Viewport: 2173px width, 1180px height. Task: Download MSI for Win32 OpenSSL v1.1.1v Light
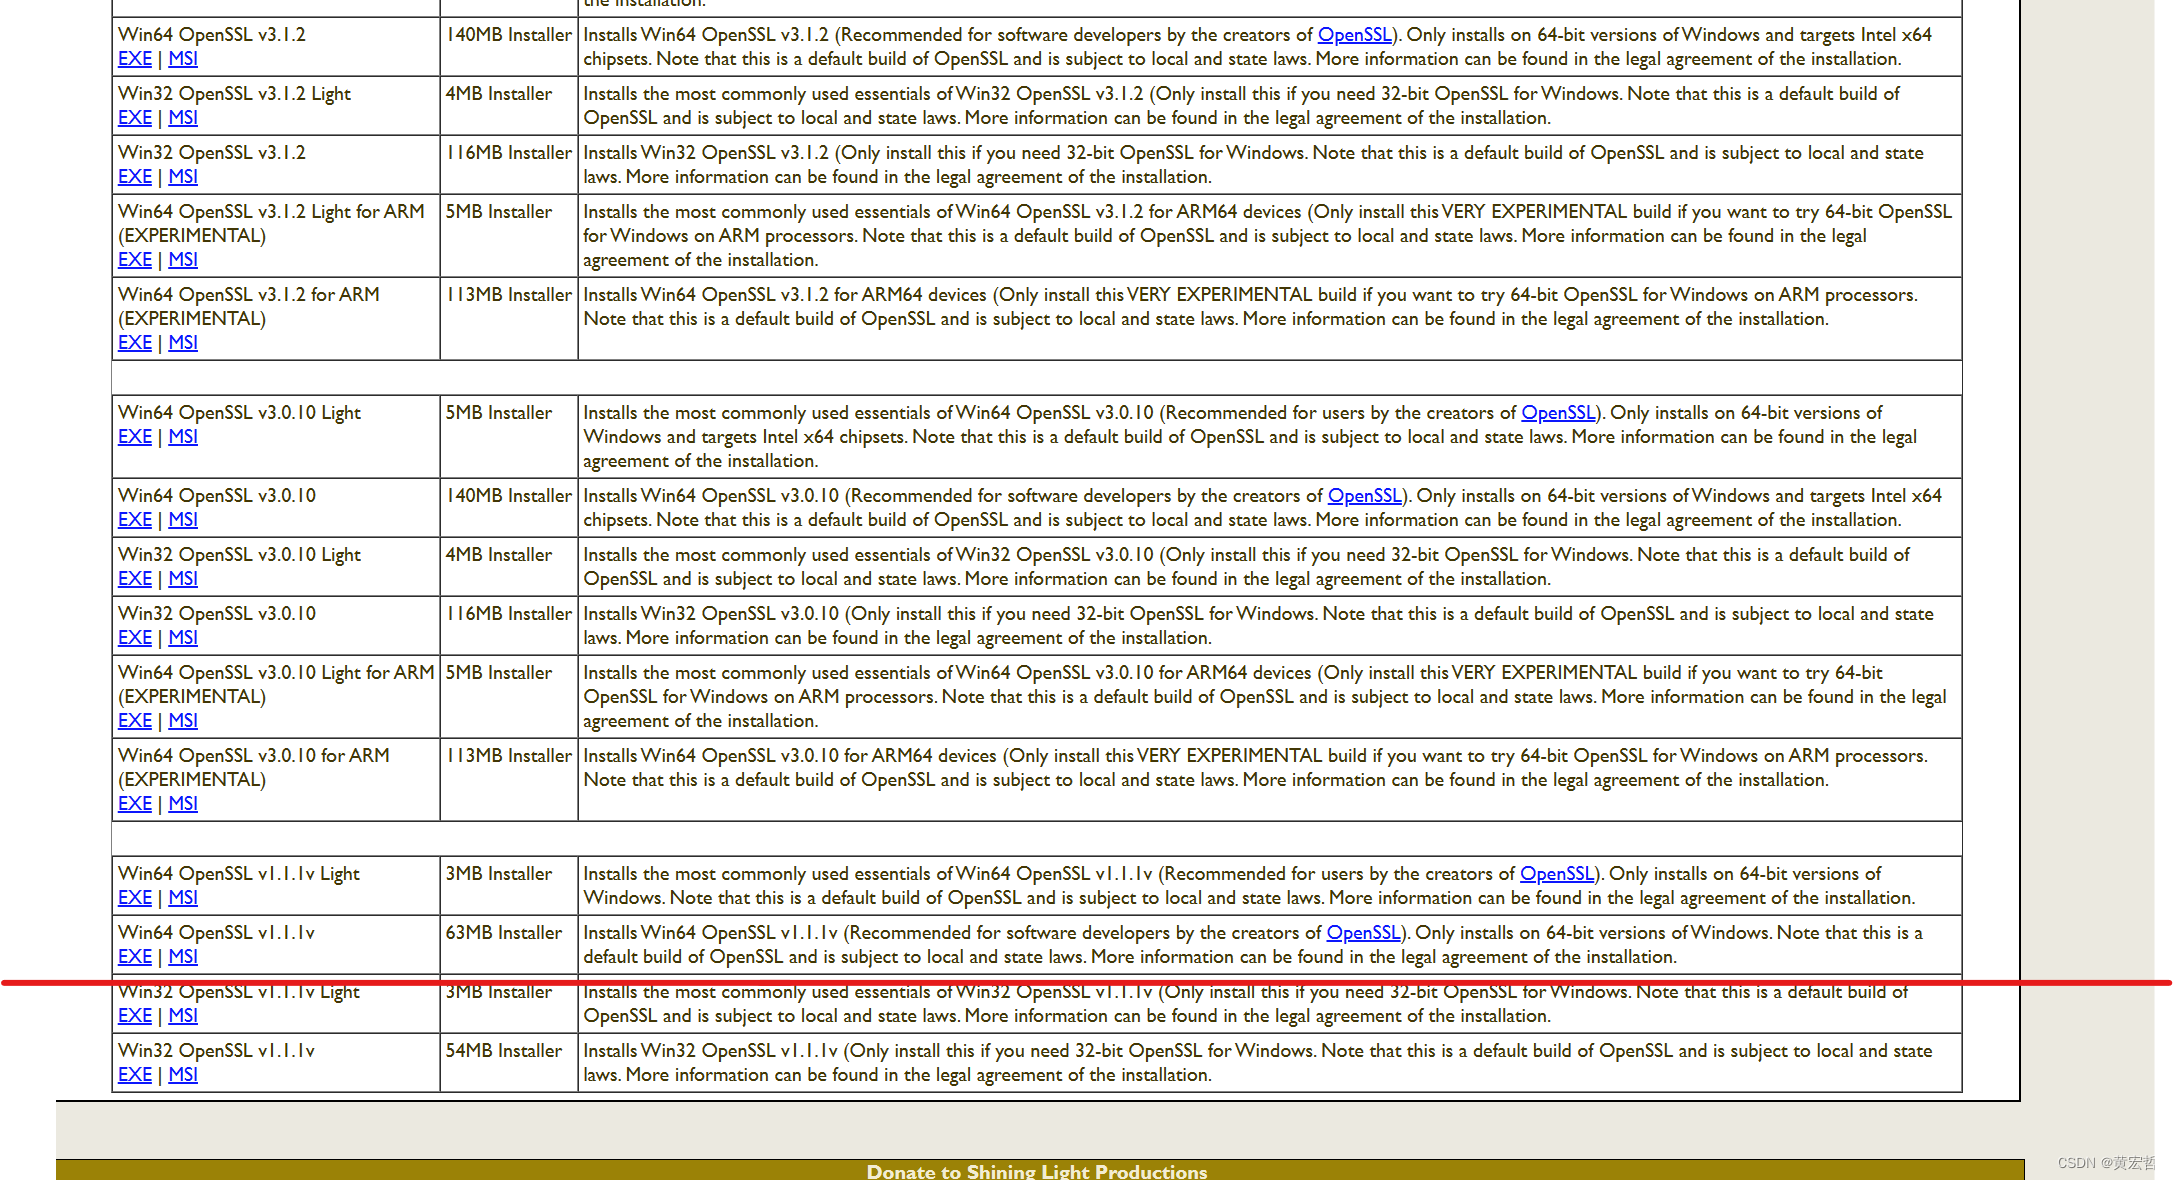click(x=183, y=1016)
